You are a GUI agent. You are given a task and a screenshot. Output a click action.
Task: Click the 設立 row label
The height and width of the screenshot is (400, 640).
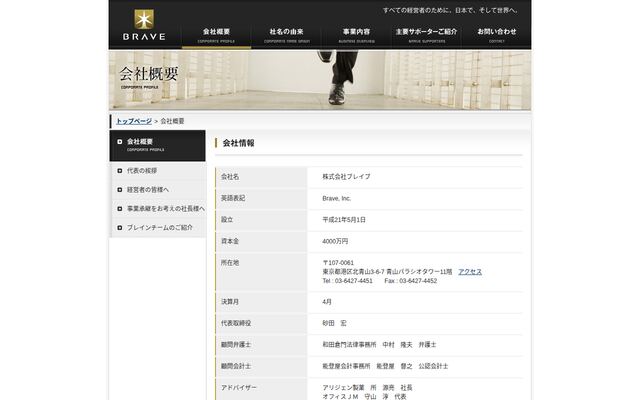click(x=227, y=220)
